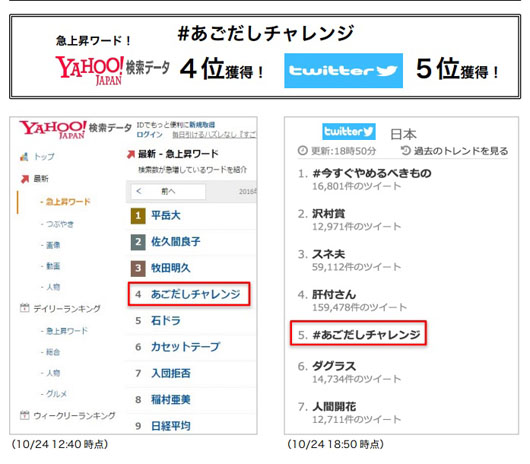Click the 59,112件のツイート count
The width and height of the screenshot is (530, 464).
click(357, 267)
